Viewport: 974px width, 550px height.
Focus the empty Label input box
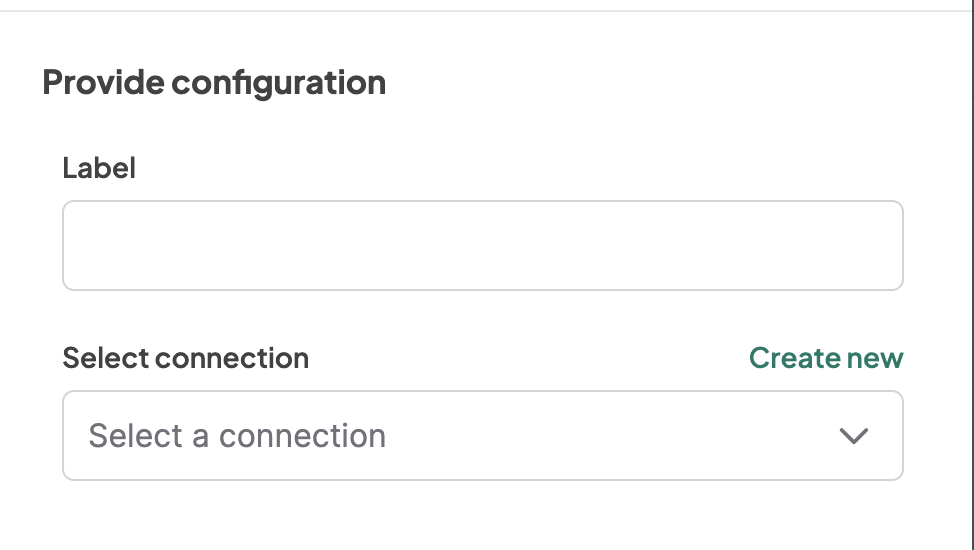pyautogui.click(x=482, y=246)
